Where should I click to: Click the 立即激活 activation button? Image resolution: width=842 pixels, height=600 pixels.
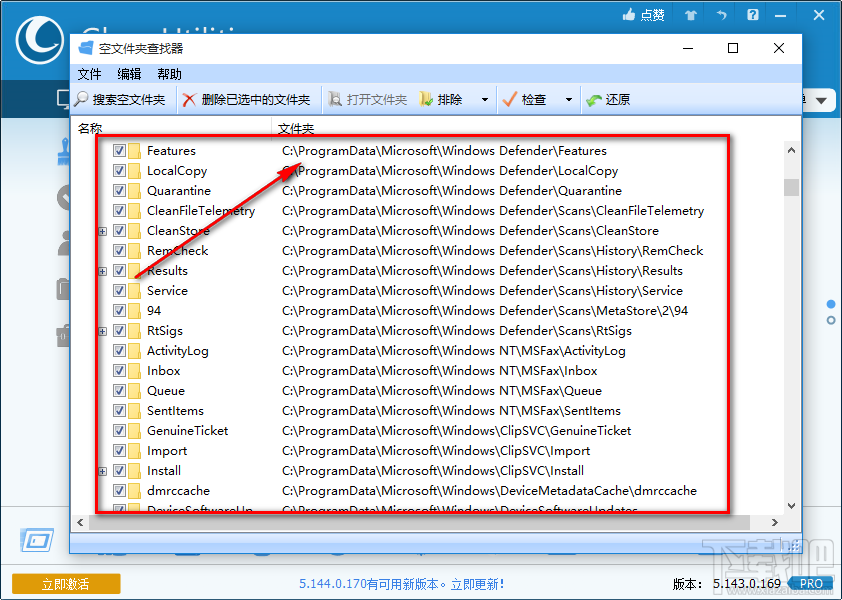[x=65, y=583]
